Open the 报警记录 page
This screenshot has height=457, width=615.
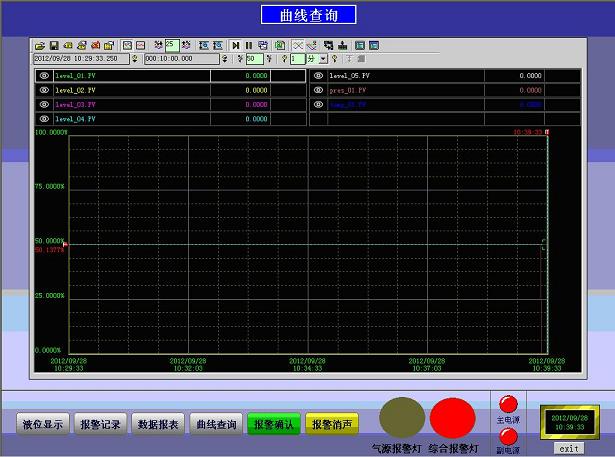[x=100, y=424]
